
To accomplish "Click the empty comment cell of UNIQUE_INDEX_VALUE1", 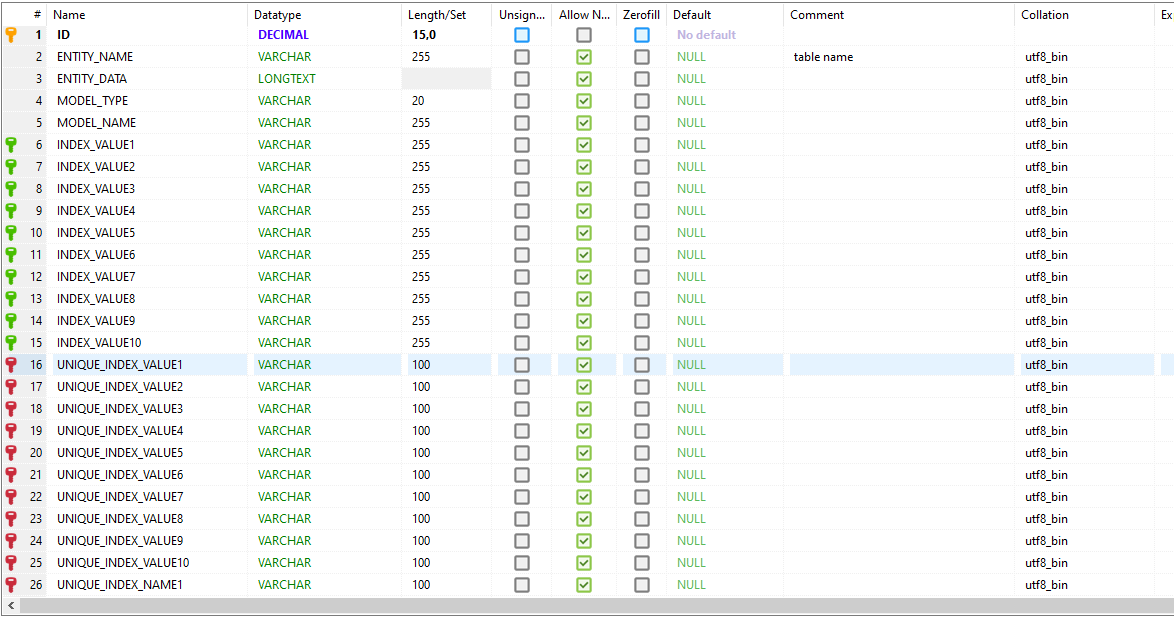I will [901, 365].
